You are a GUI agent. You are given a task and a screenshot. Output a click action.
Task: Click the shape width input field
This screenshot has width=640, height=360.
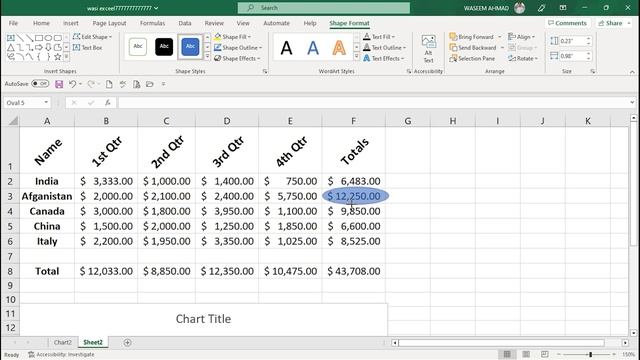coord(572,56)
